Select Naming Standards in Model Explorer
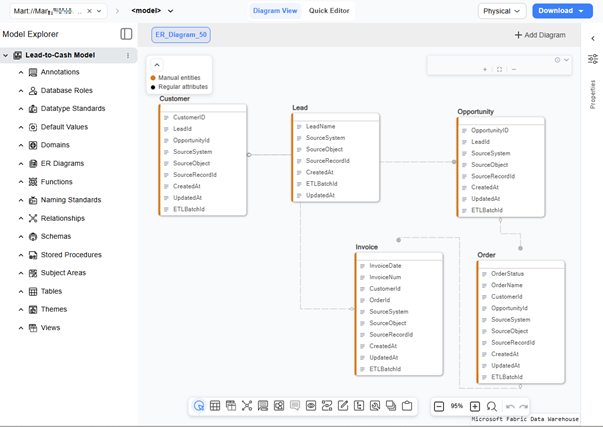The height and width of the screenshot is (427, 603). click(x=71, y=200)
